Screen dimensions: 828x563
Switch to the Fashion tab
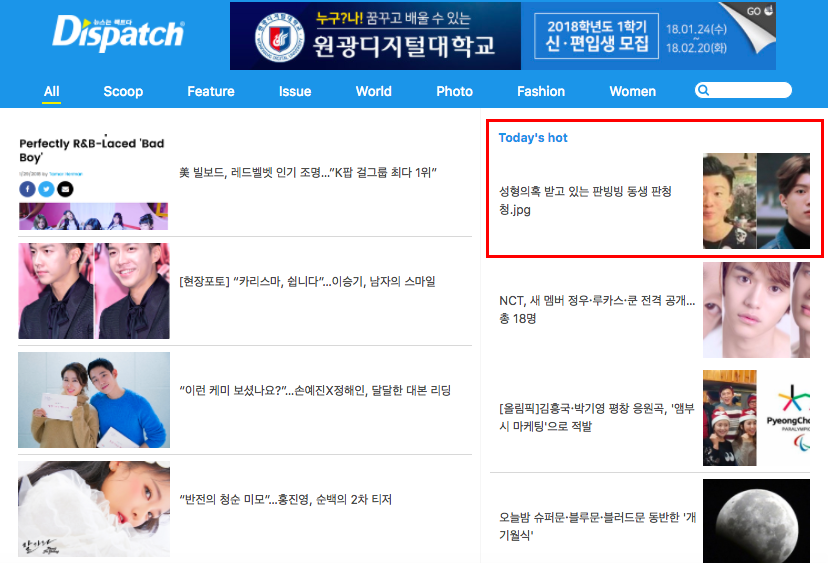[541, 91]
